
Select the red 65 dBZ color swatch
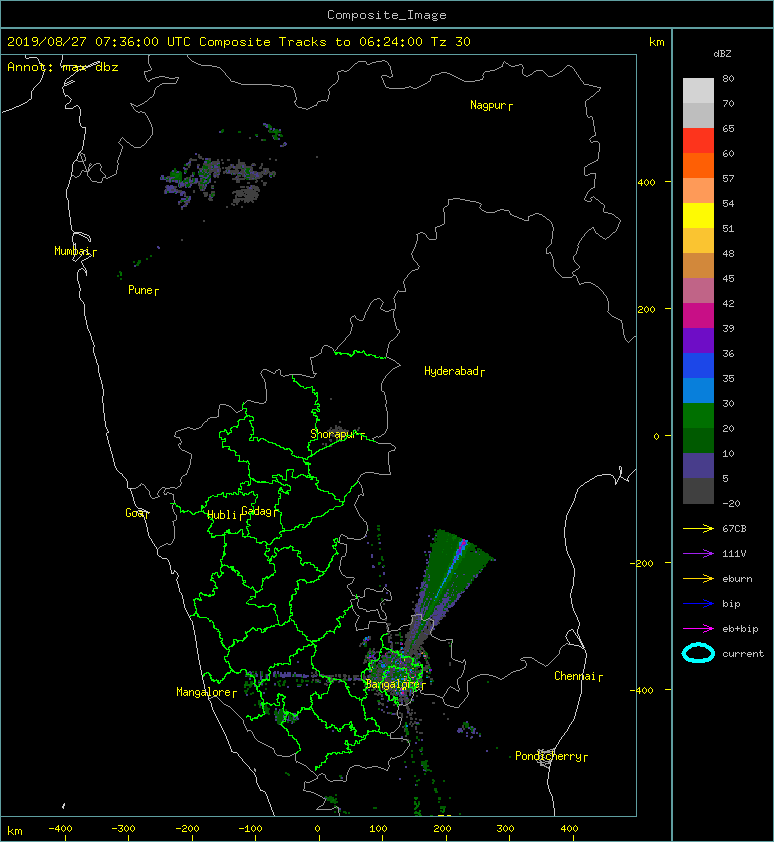(x=698, y=140)
